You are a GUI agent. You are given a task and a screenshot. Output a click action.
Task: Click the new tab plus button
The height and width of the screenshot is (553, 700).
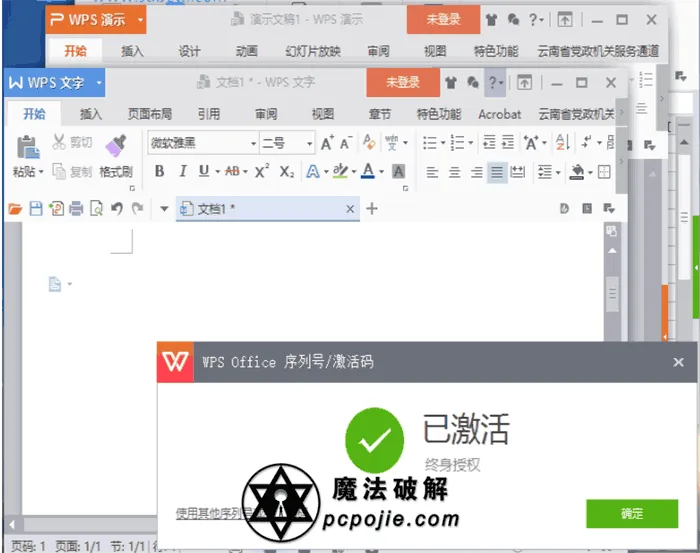pos(372,208)
